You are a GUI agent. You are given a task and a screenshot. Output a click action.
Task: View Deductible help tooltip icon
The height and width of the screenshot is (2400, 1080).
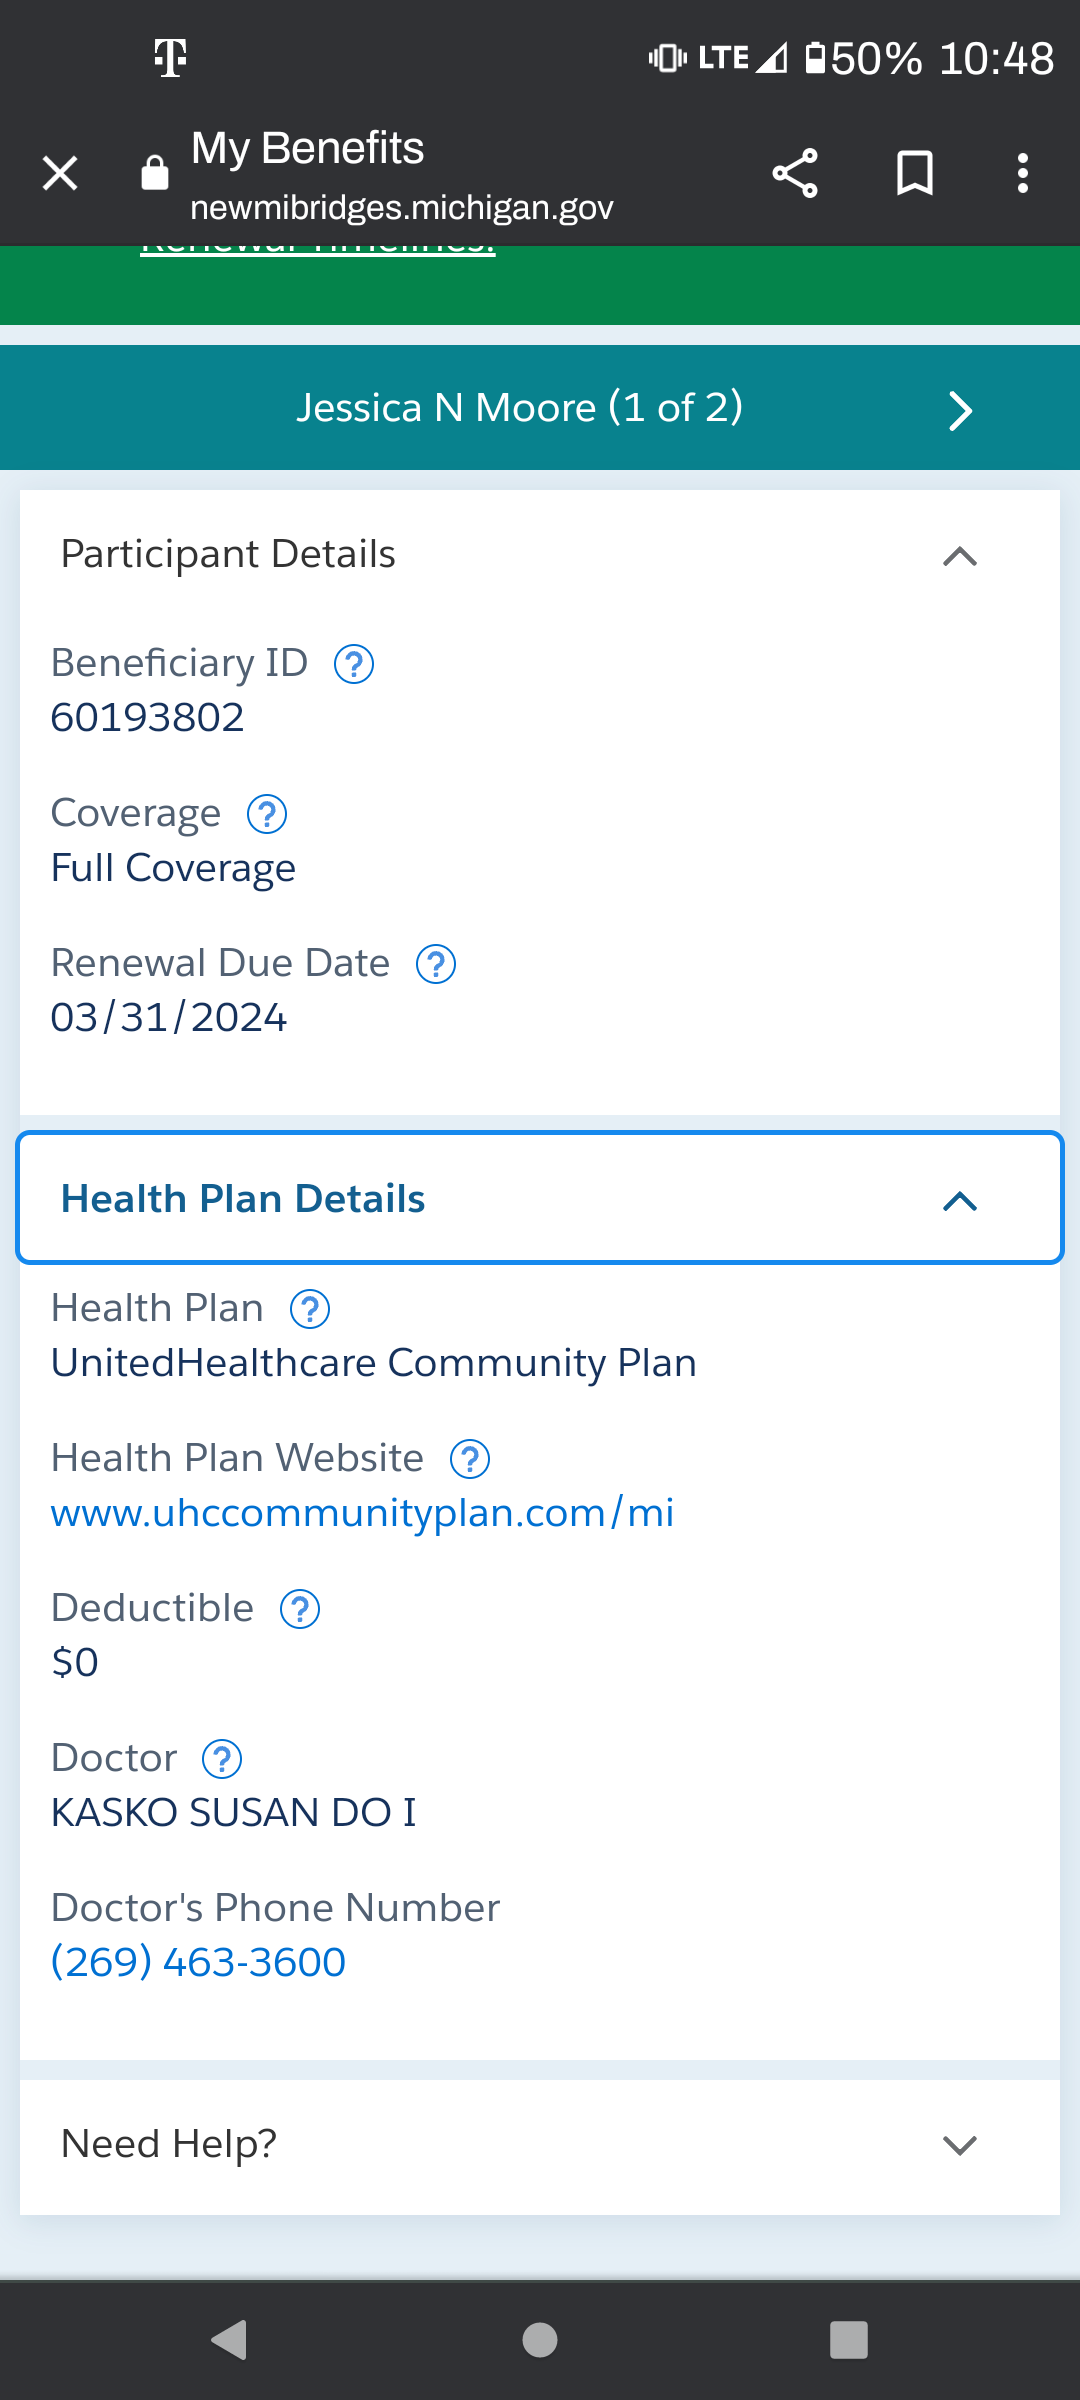[300, 1609]
